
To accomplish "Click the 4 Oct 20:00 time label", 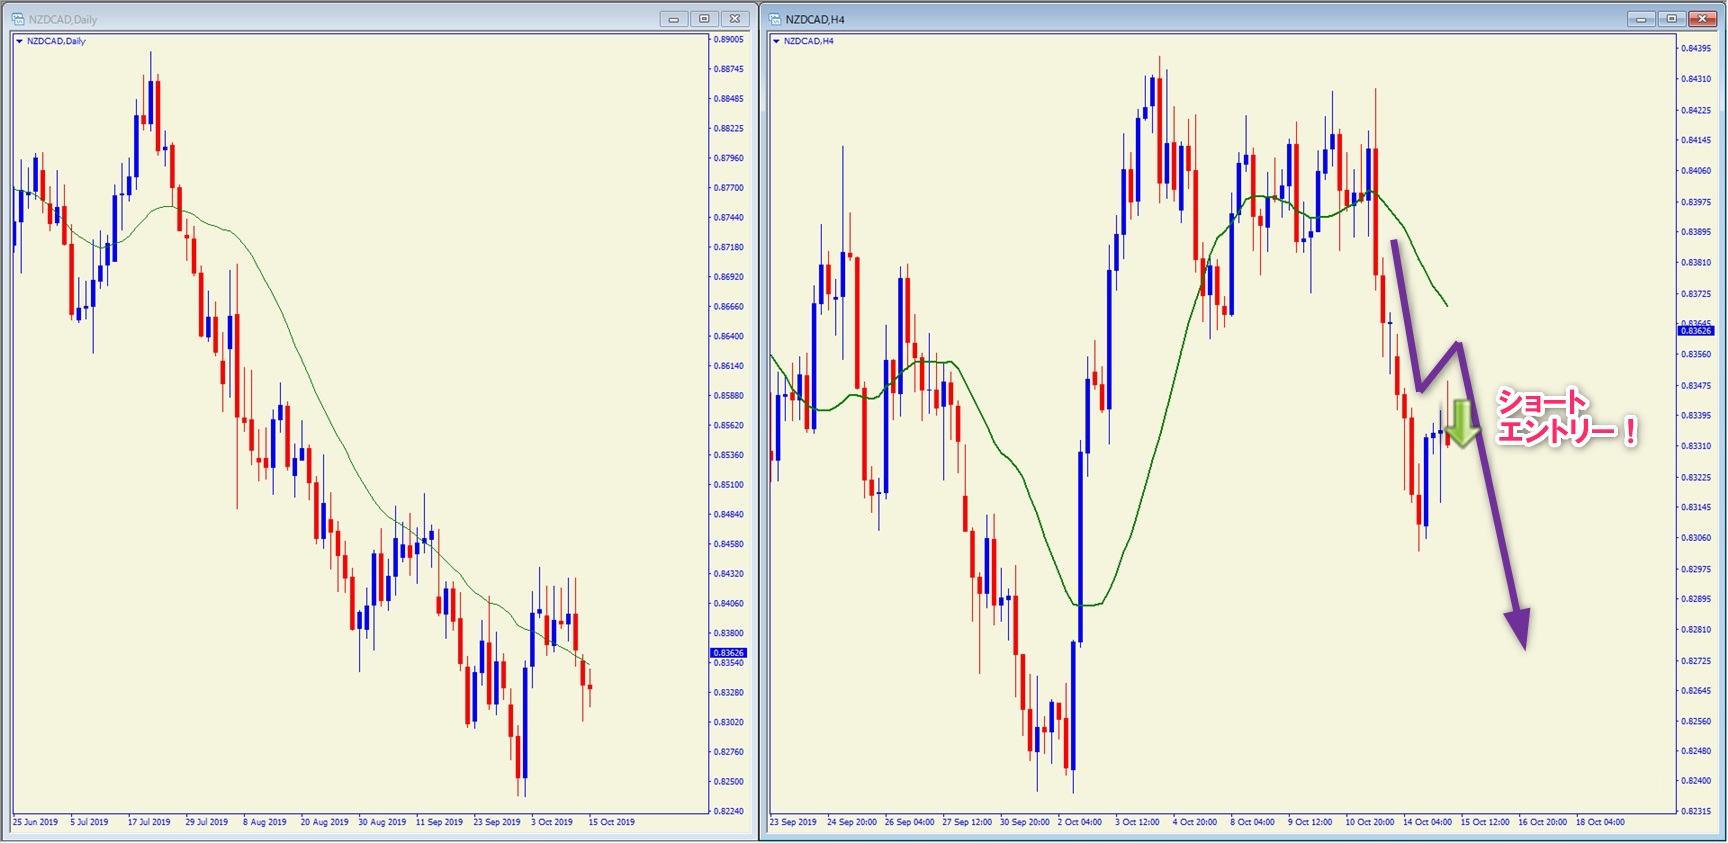I will pyautogui.click(x=1195, y=822).
